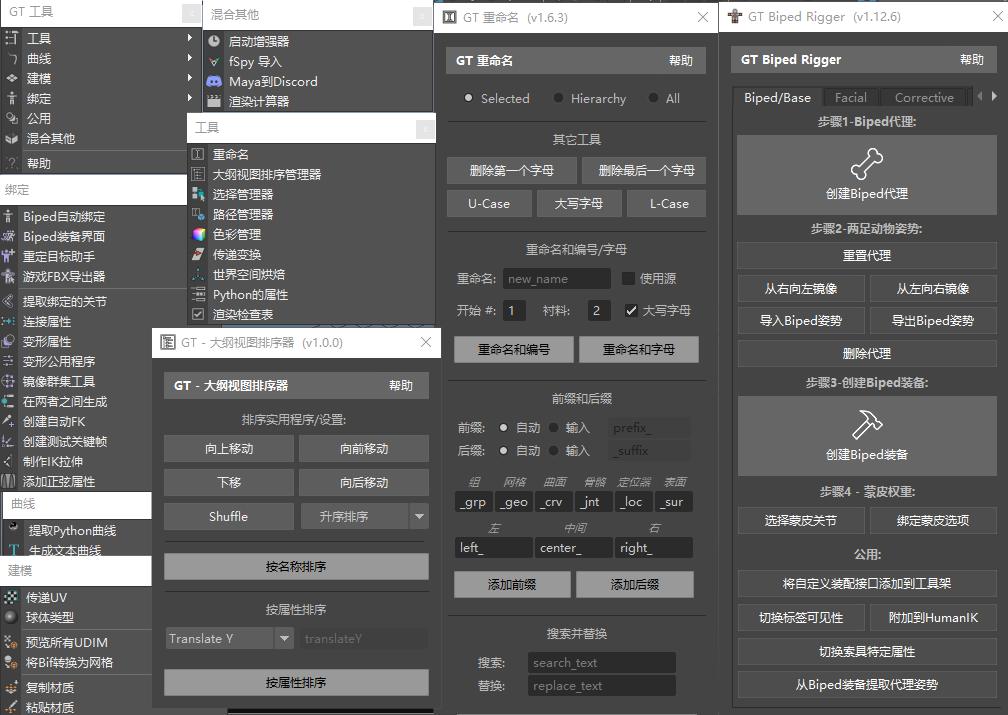Click the 球体类型 sphere icon
Image resolution: width=1008 pixels, height=715 pixels.
(x=11, y=617)
